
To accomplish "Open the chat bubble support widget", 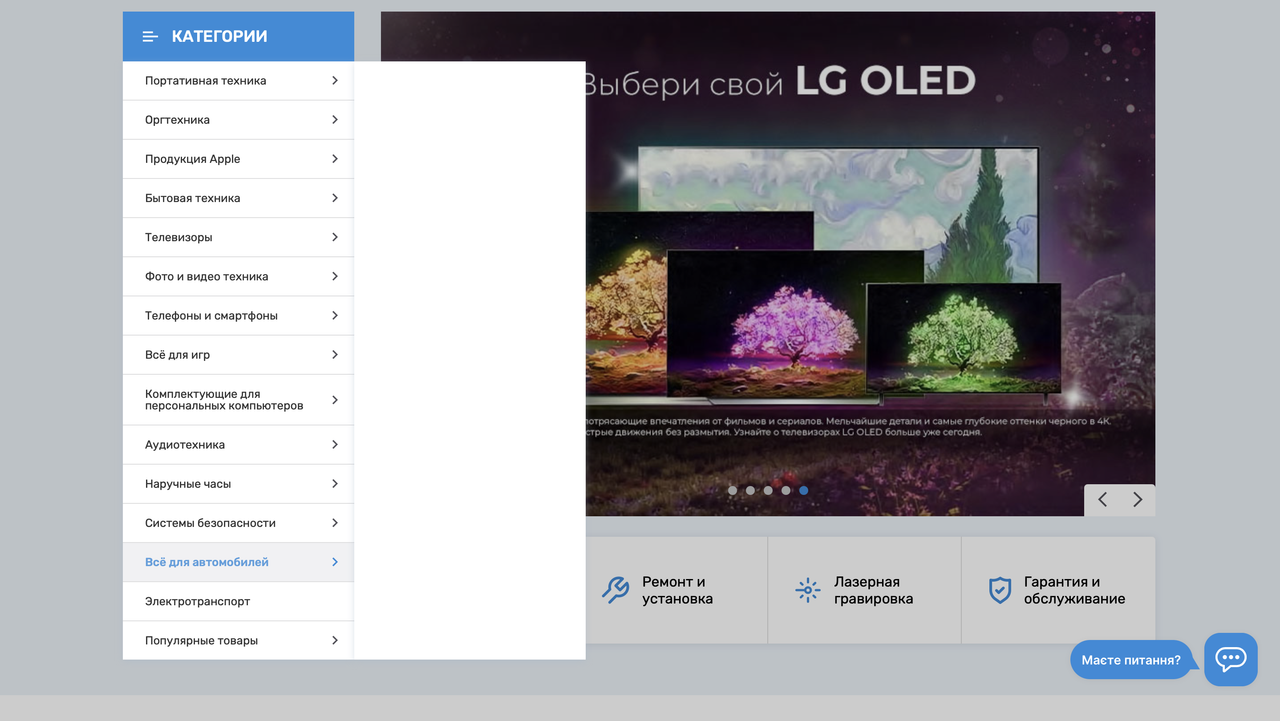I will pyautogui.click(x=1230, y=659).
